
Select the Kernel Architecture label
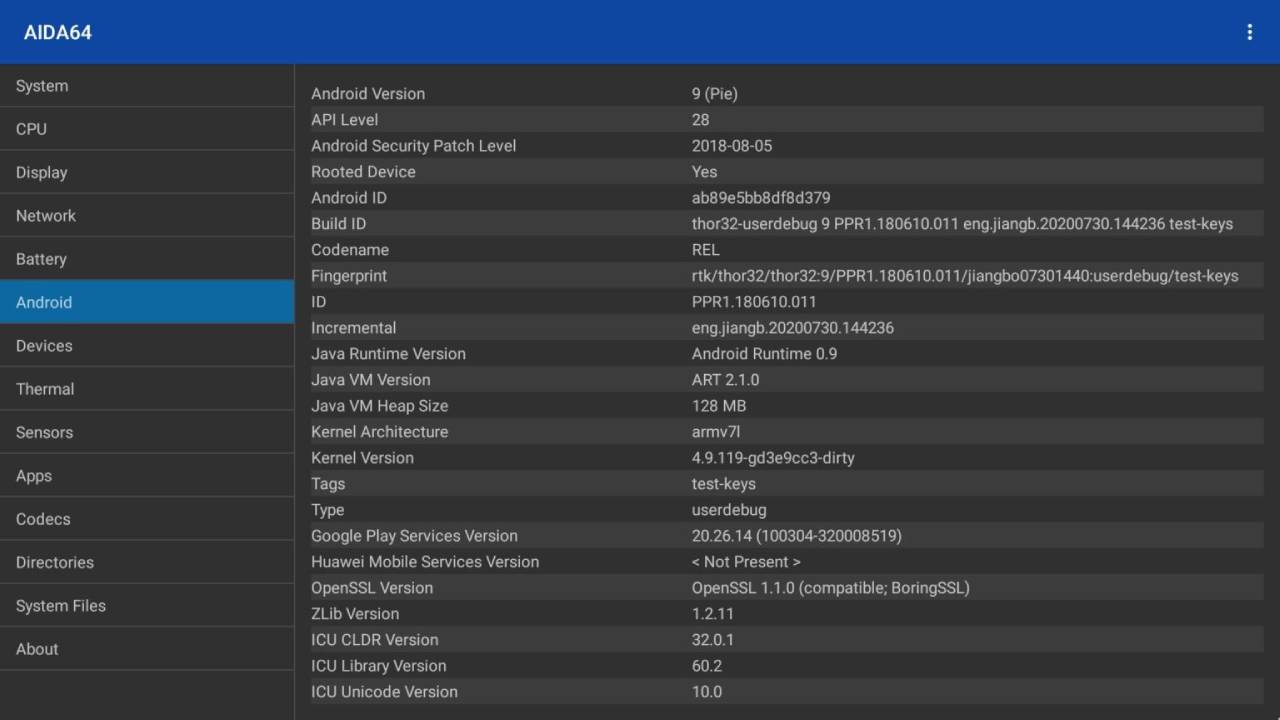(x=379, y=432)
